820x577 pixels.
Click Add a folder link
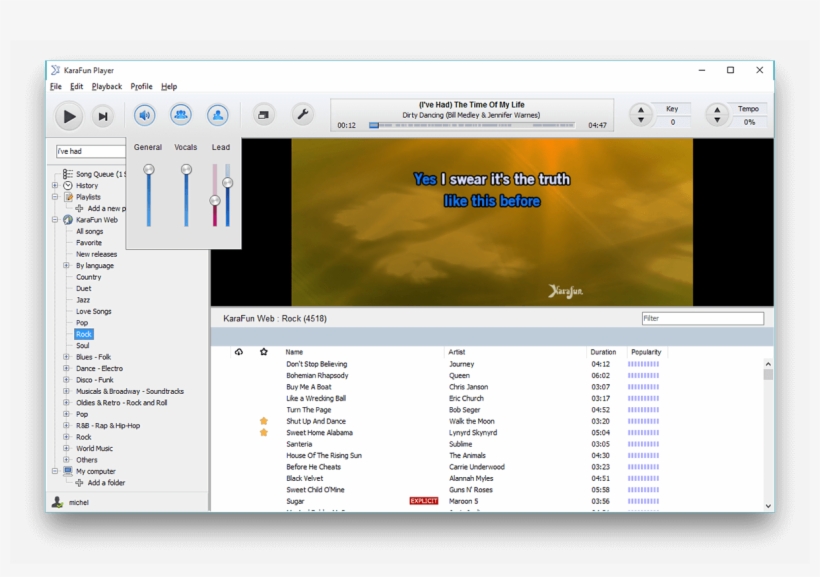point(106,482)
